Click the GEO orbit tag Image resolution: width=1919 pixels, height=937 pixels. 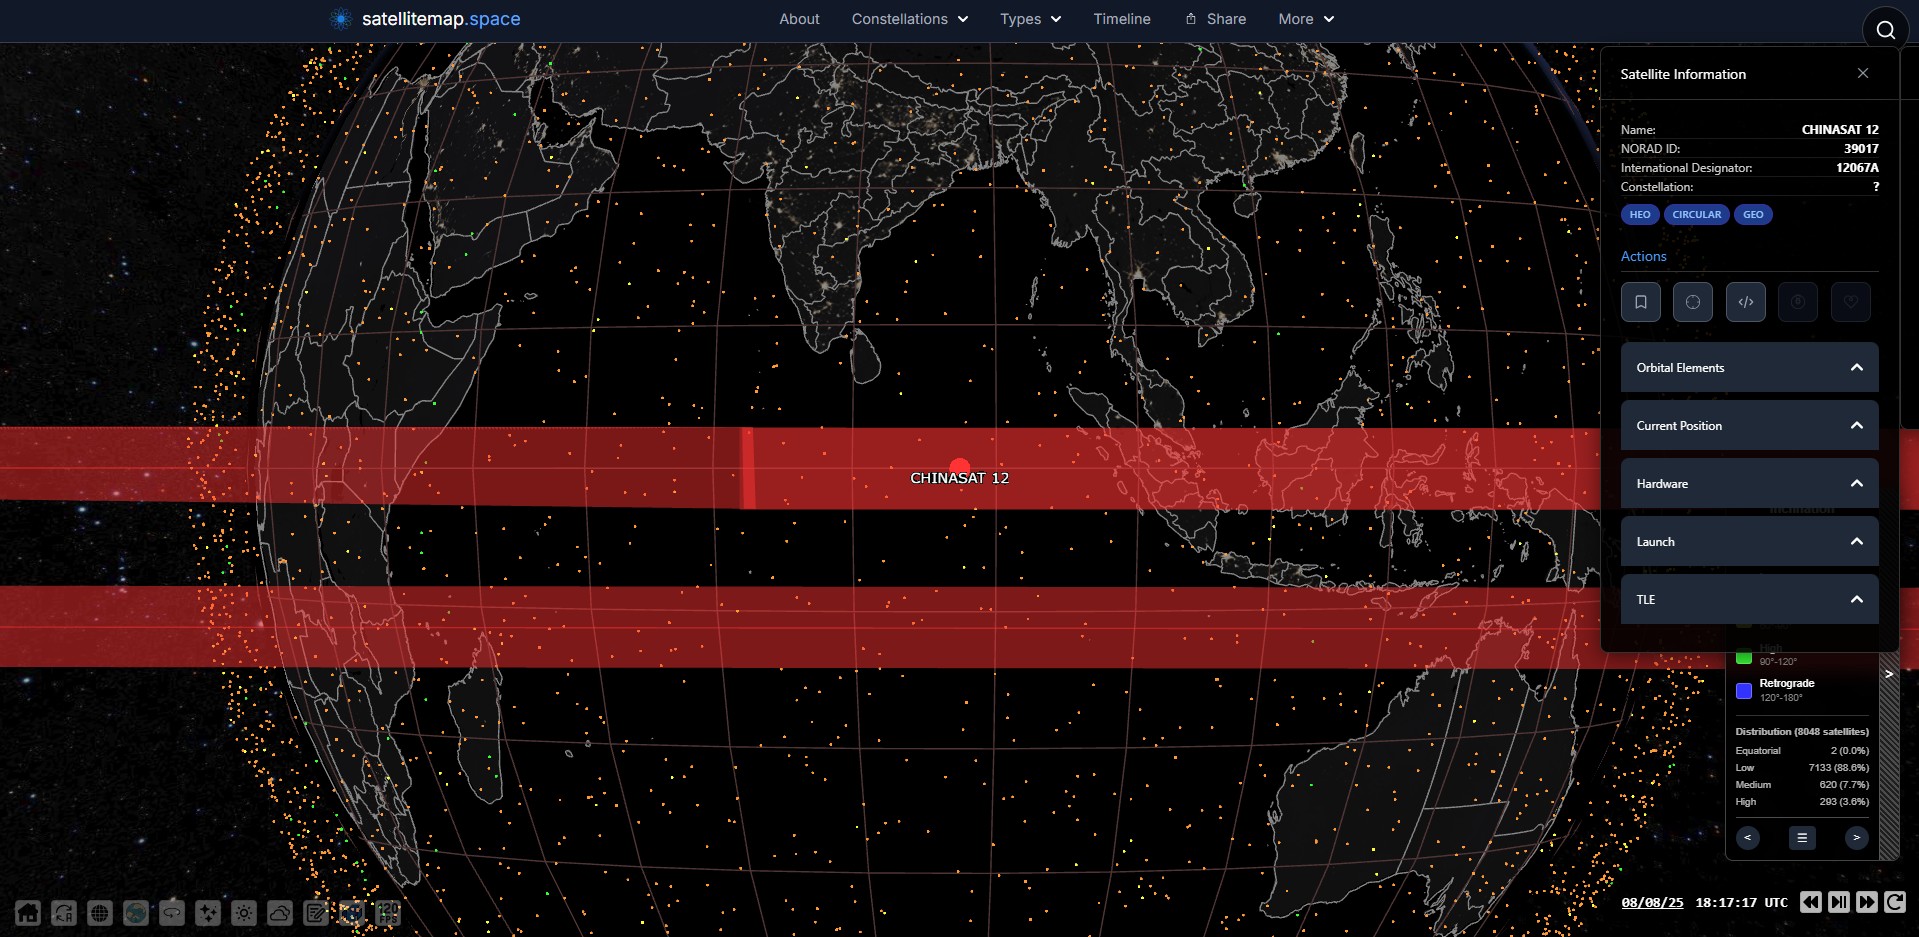1753,214
